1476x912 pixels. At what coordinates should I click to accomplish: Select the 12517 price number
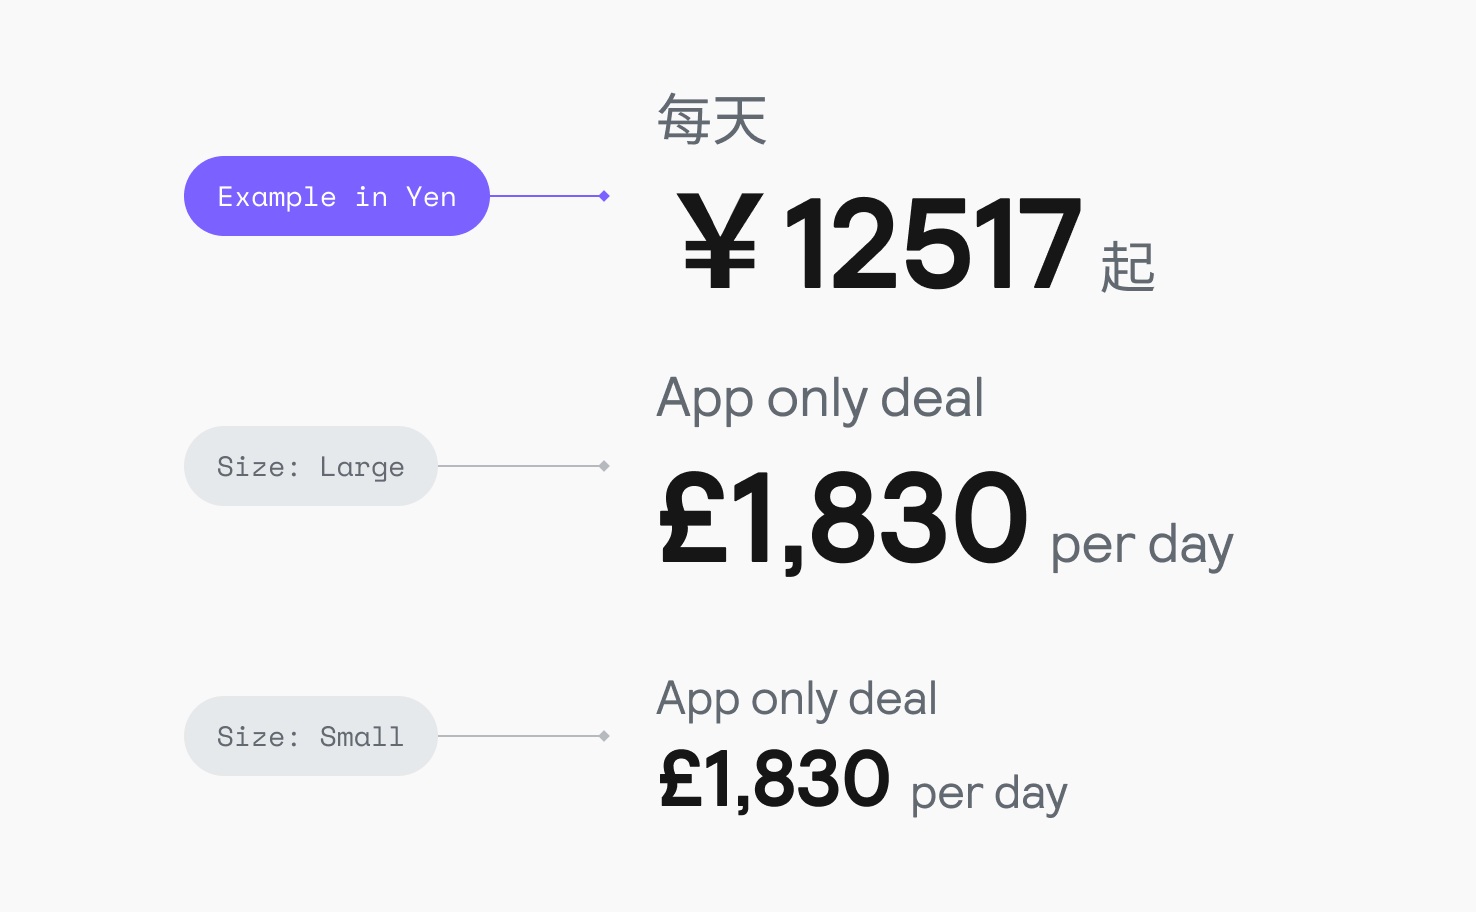point(932,244)
